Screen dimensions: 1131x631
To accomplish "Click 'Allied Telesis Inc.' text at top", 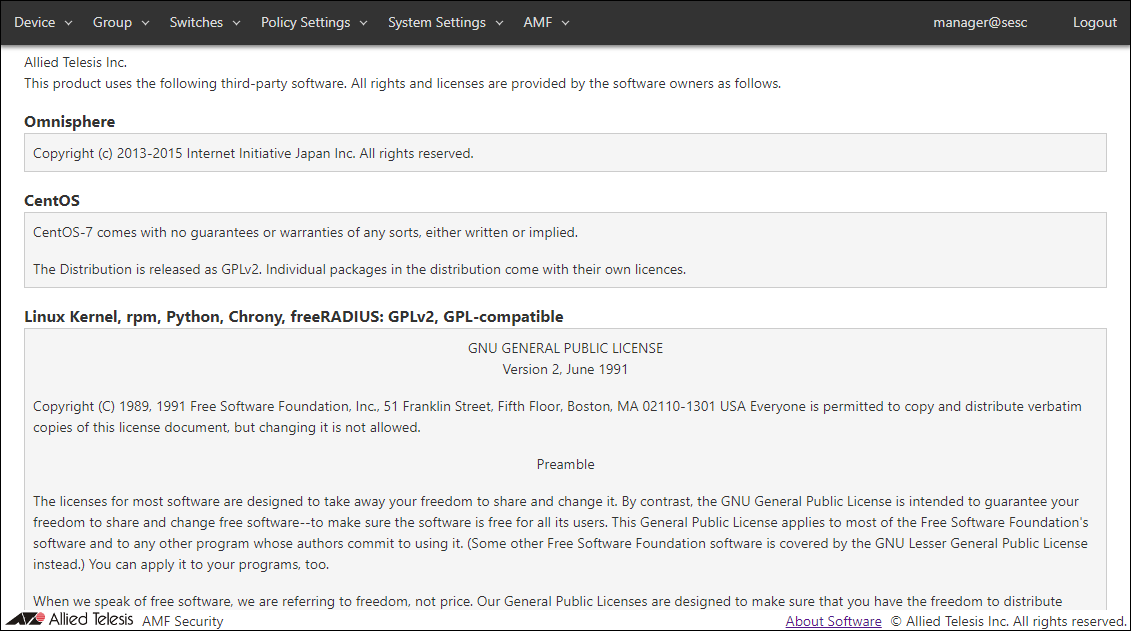I will pos(76,62).
